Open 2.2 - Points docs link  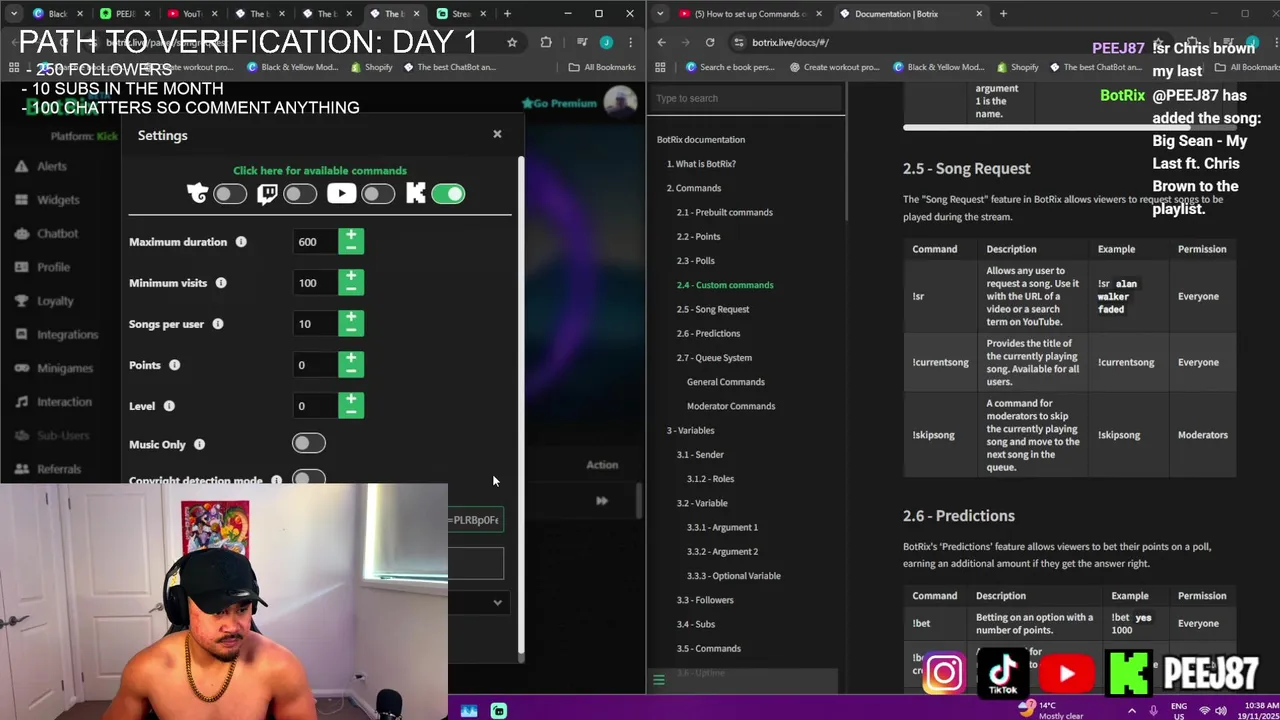point(698,236)
